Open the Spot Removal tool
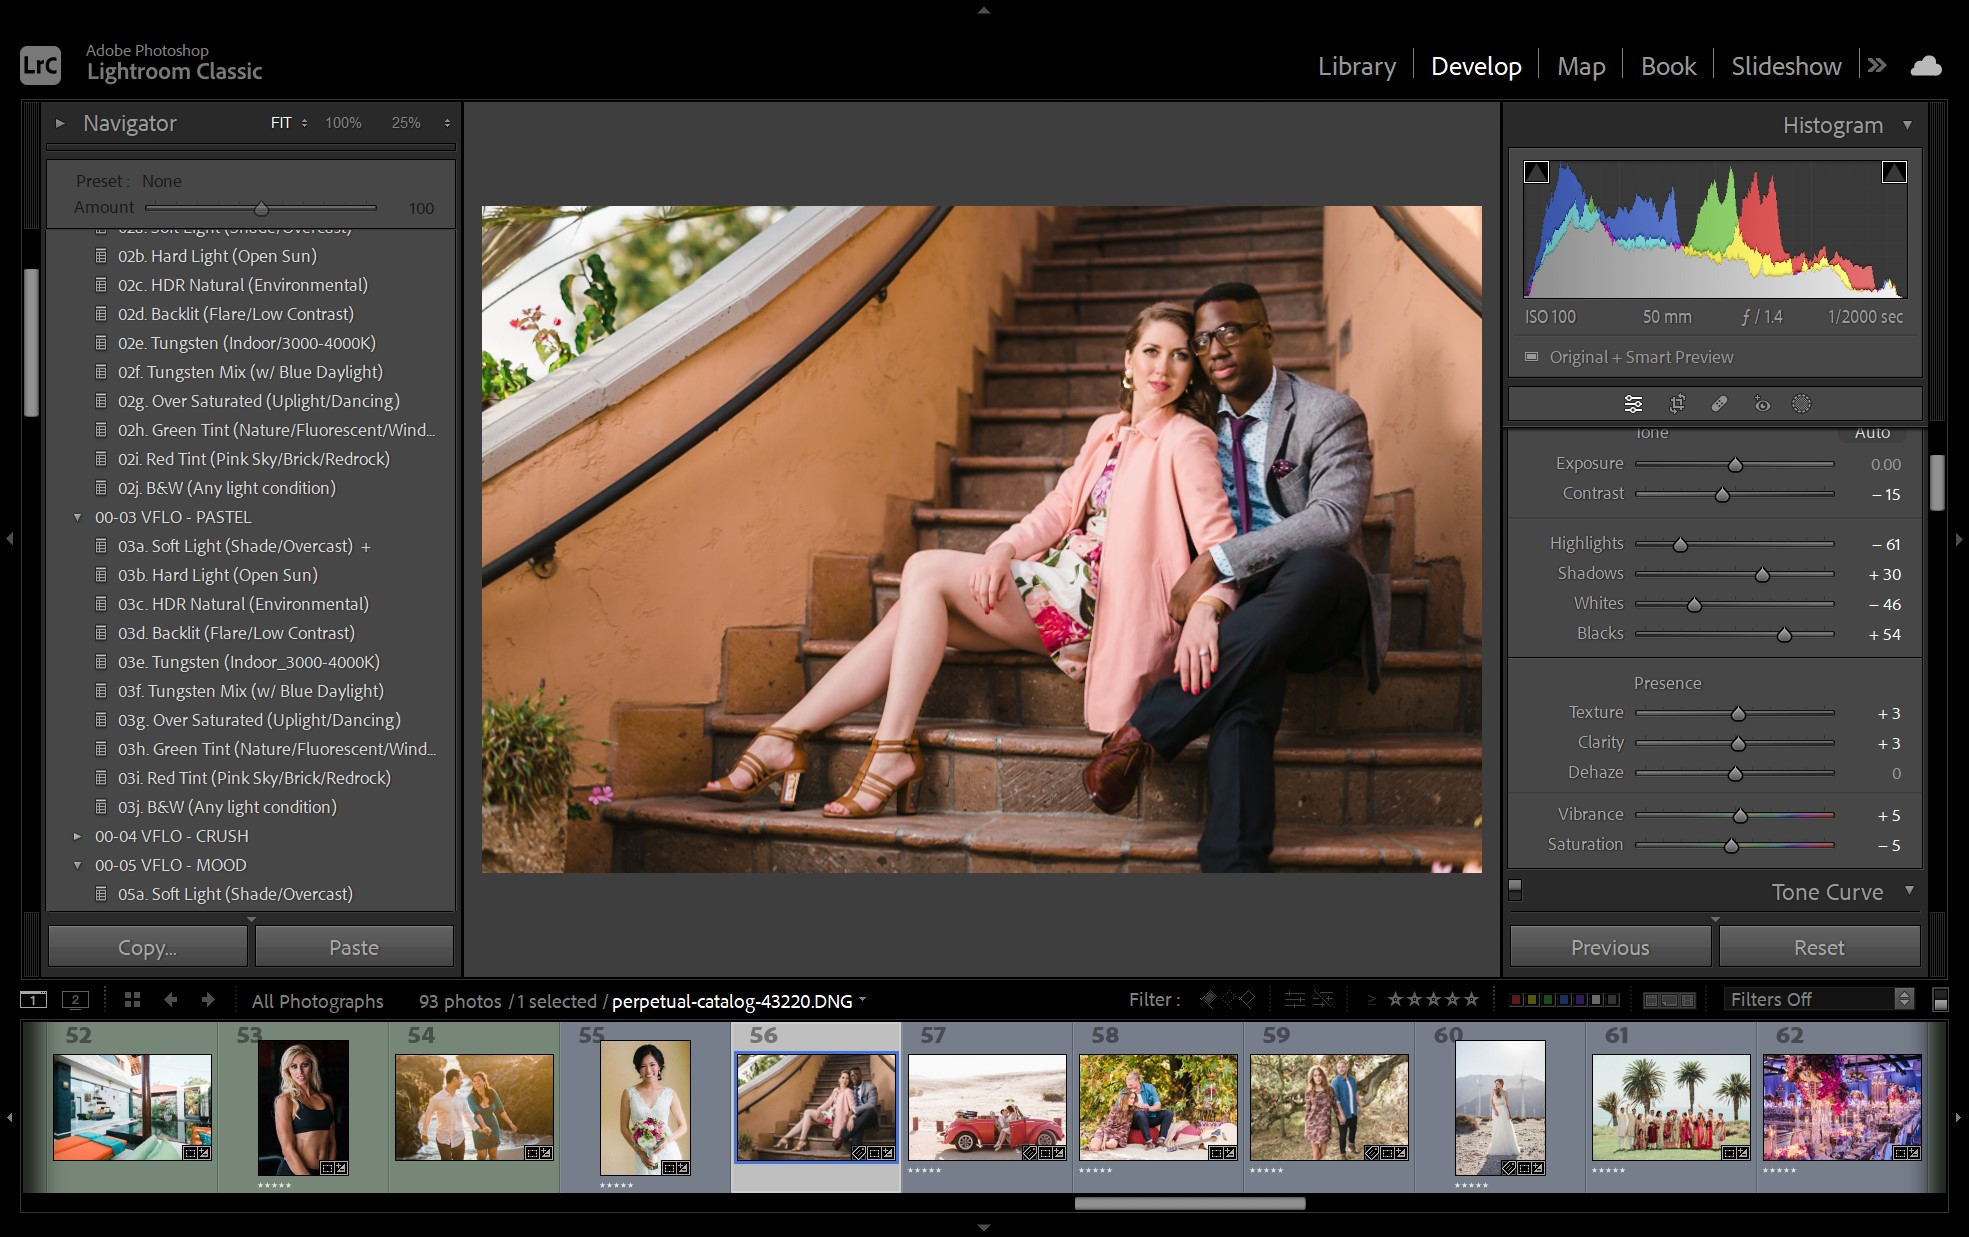 (x=1720, y=404)
